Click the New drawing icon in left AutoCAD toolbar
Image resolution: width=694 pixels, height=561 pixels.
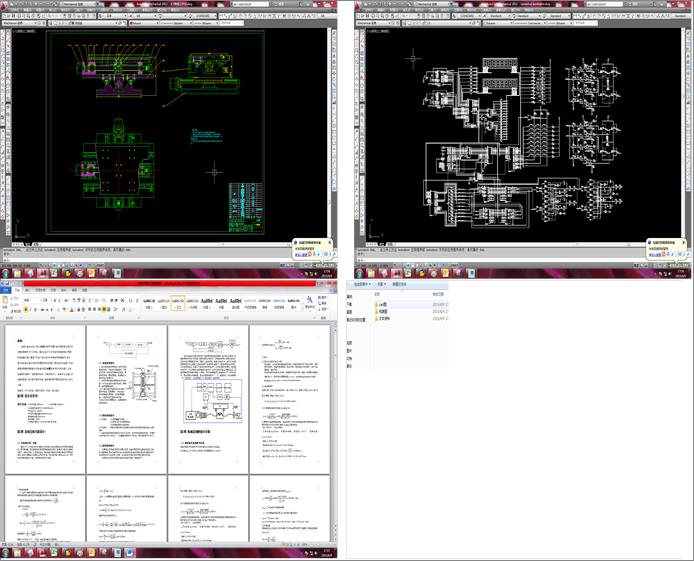pyautogui.click(x=4, y=16)
